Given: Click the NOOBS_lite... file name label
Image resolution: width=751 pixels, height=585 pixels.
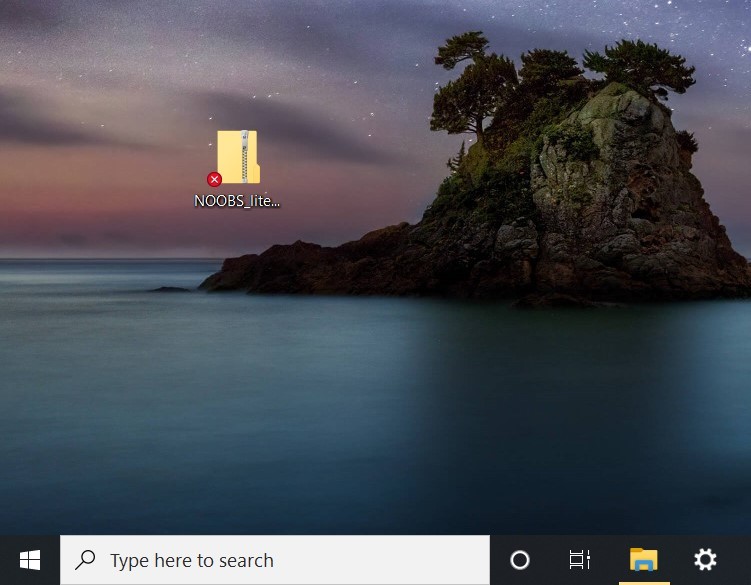Looking at the screenshot, I should point(237,201).
